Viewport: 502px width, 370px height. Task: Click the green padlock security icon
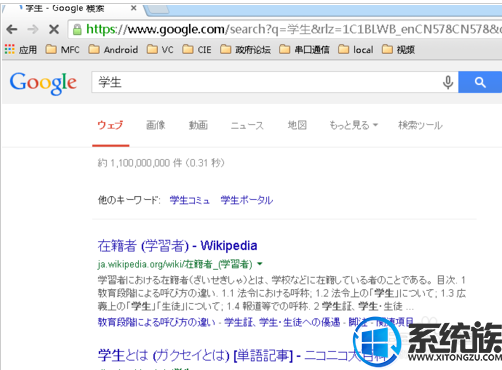[77, 30]
